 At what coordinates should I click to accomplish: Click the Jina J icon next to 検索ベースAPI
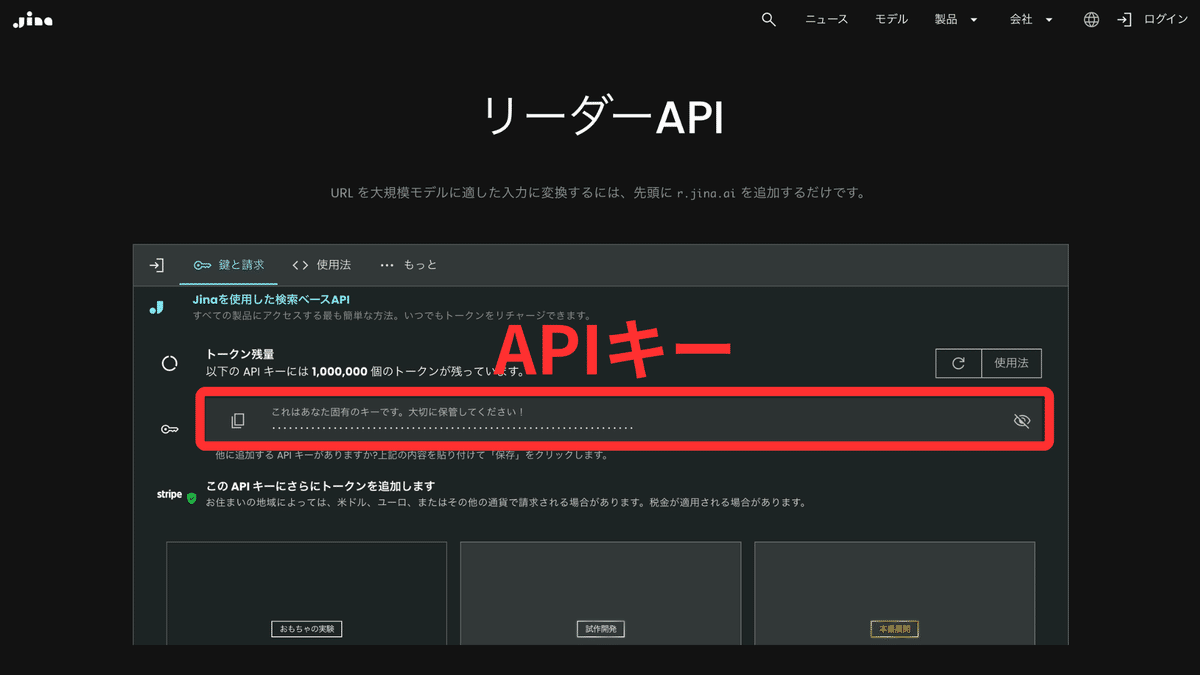[x=156, y=307]
